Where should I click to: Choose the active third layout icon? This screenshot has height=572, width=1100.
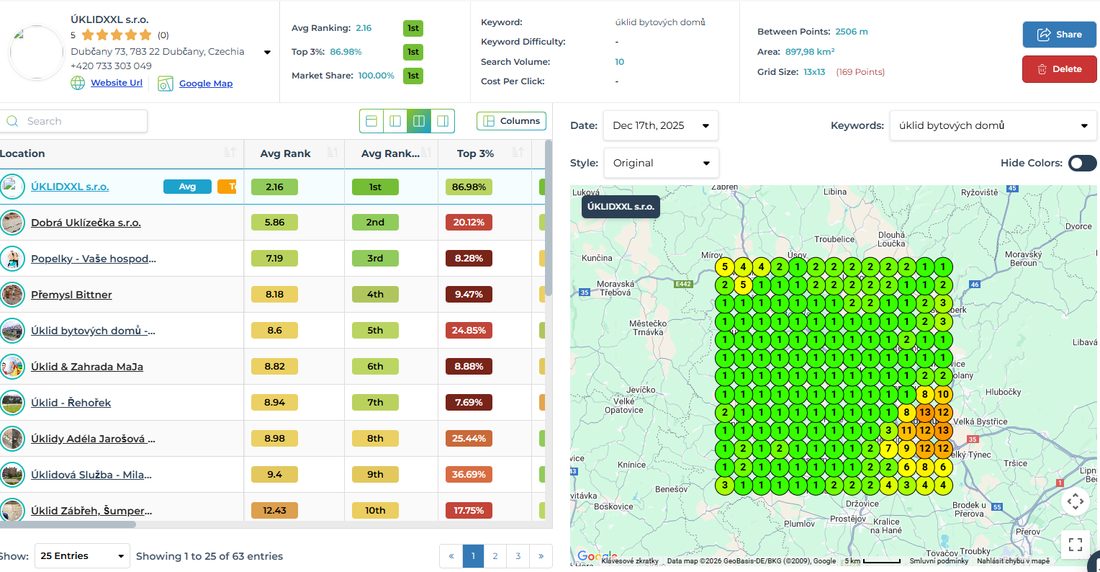(x=419, y=121)
